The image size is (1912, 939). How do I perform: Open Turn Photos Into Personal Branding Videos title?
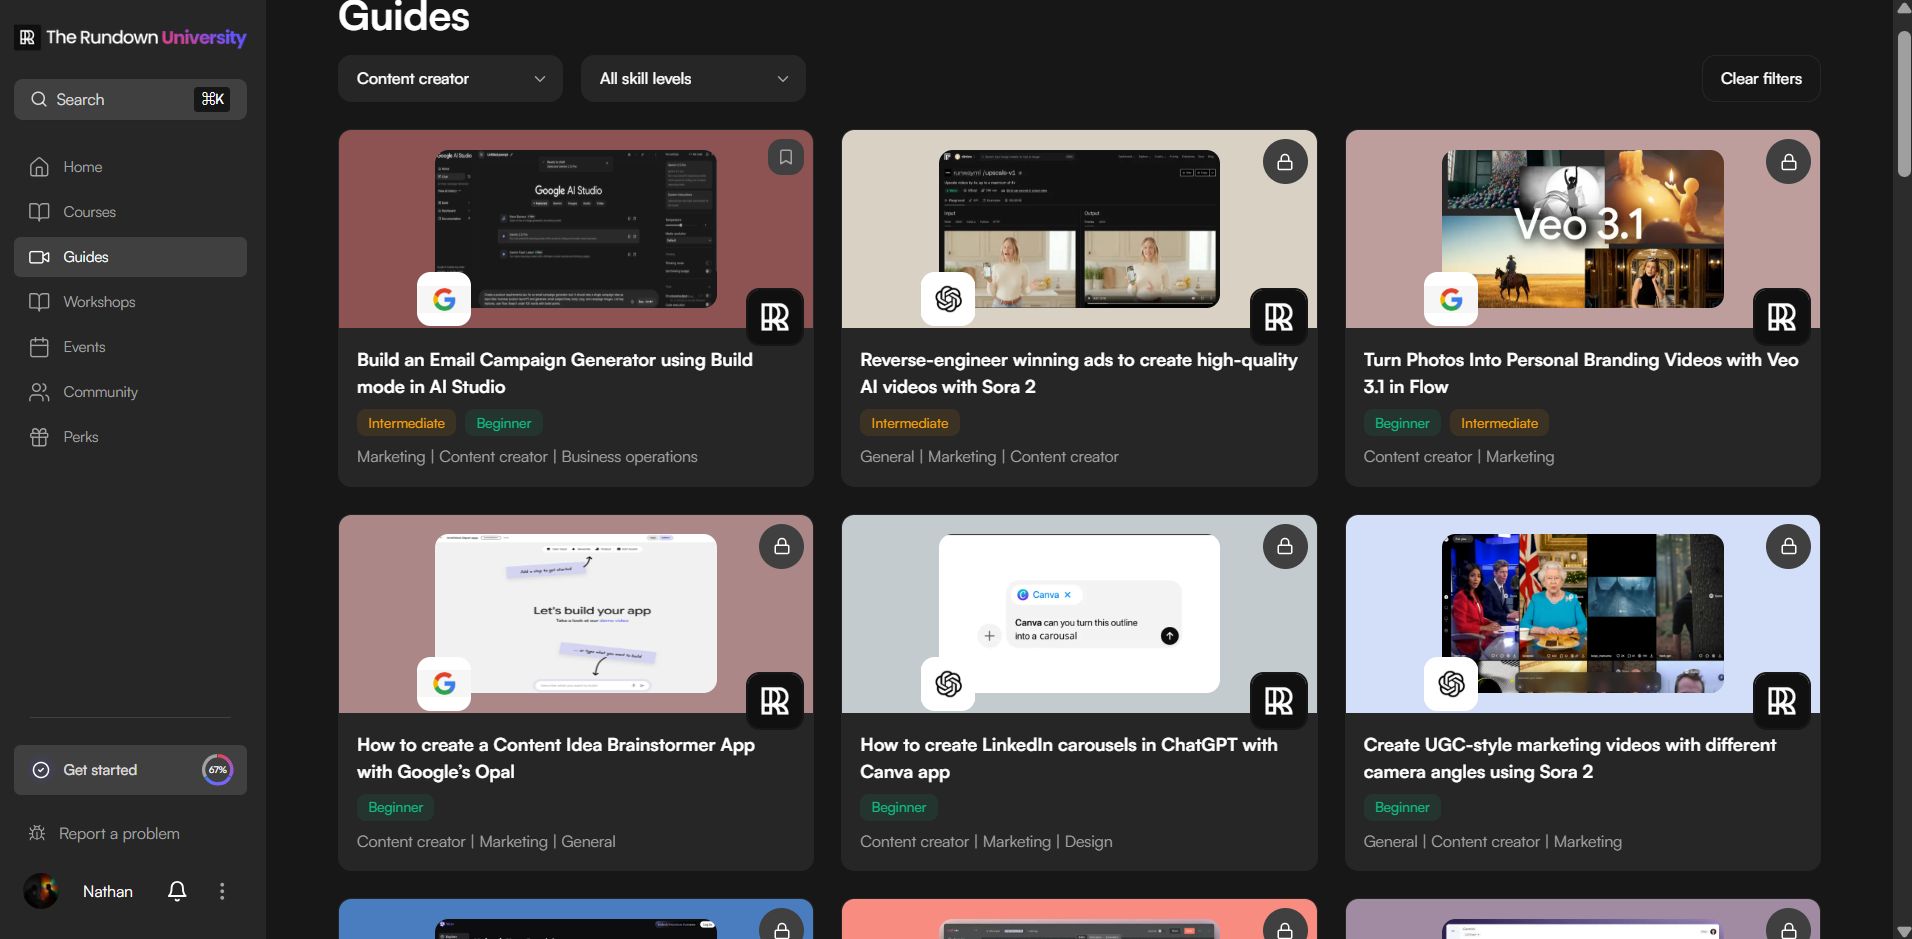pos(1581,373)
